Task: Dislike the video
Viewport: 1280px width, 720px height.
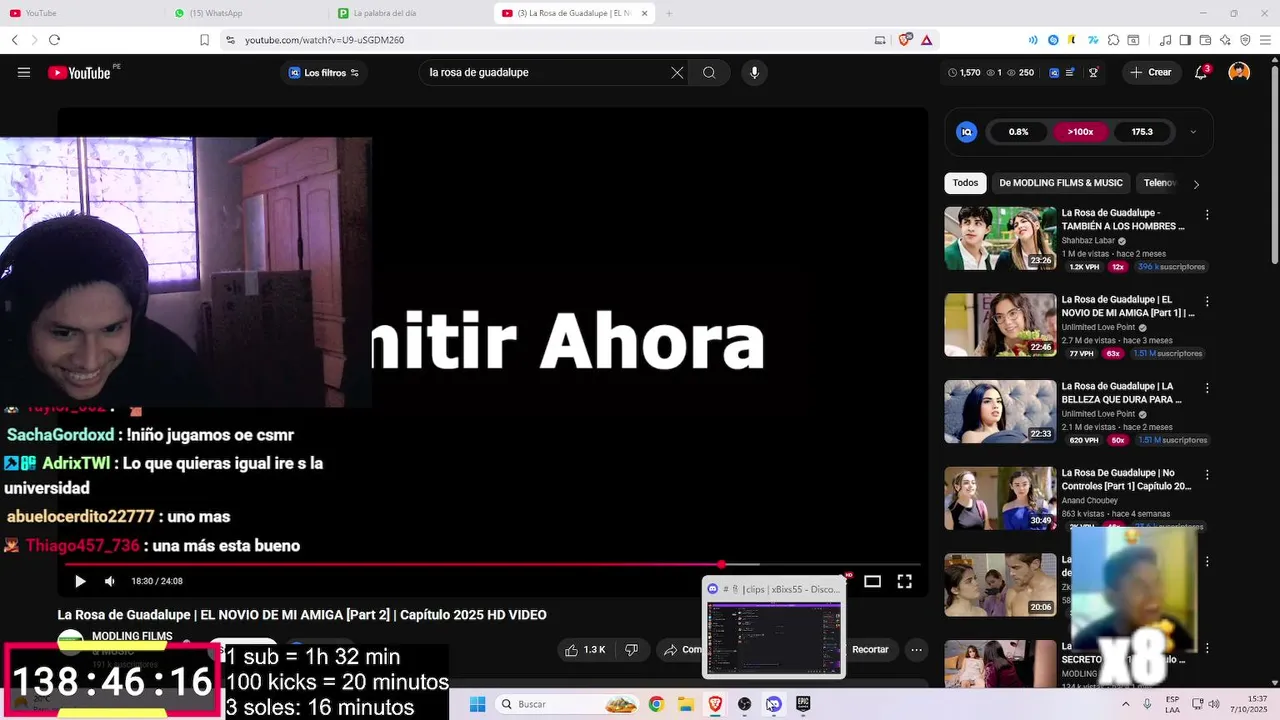Action: [x=631, y=650]
